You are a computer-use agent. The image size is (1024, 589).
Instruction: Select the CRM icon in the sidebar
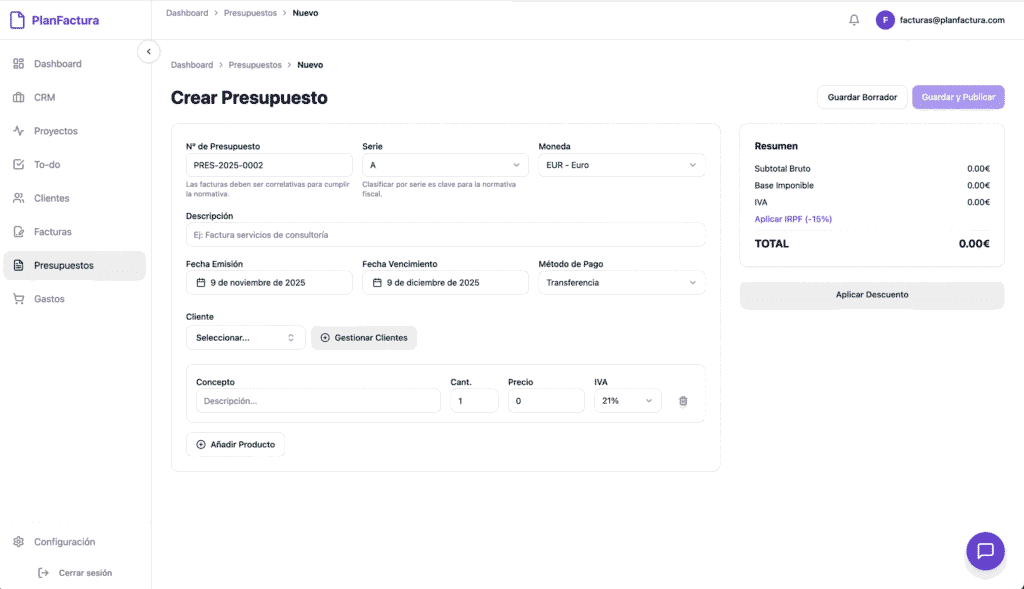pos(19,97)
